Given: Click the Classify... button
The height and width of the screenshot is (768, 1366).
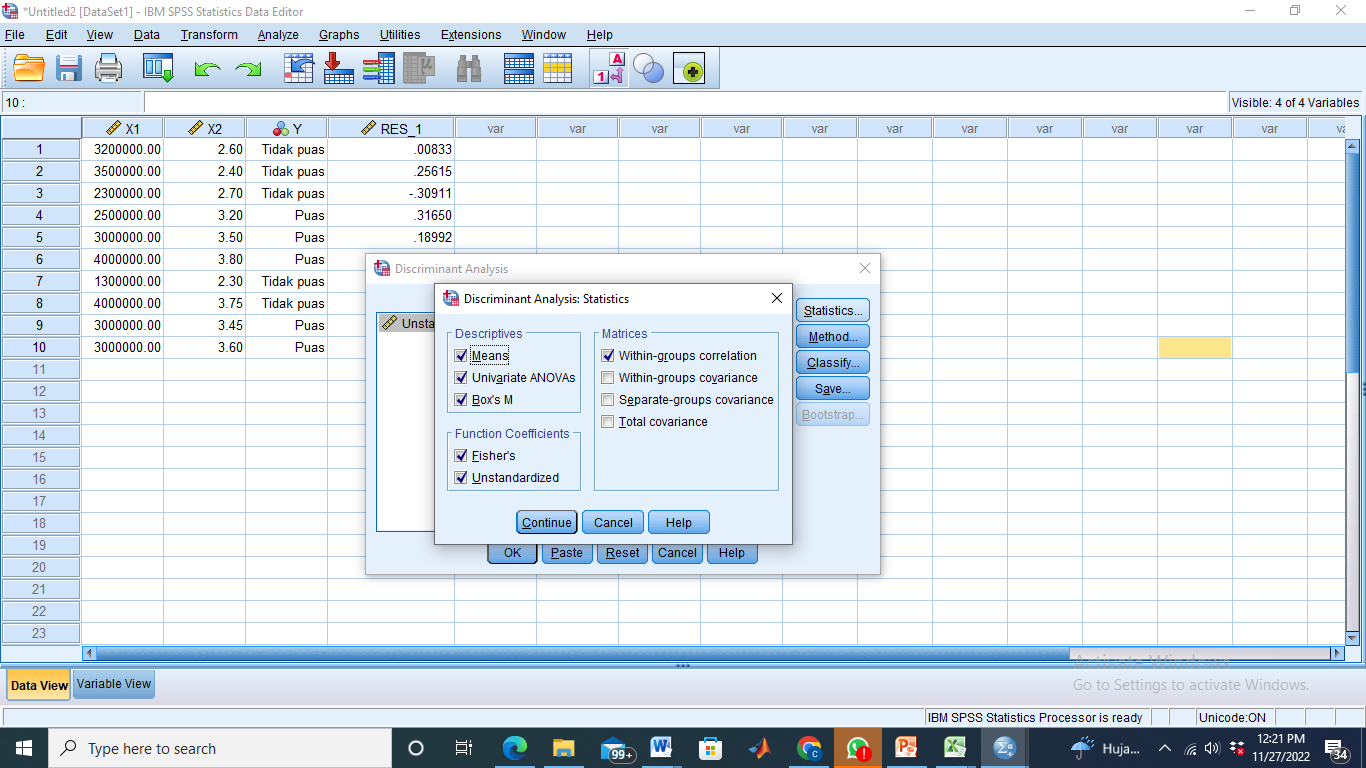Looking at the screenshot, I should pyautogui.click(x=832, y=363).
